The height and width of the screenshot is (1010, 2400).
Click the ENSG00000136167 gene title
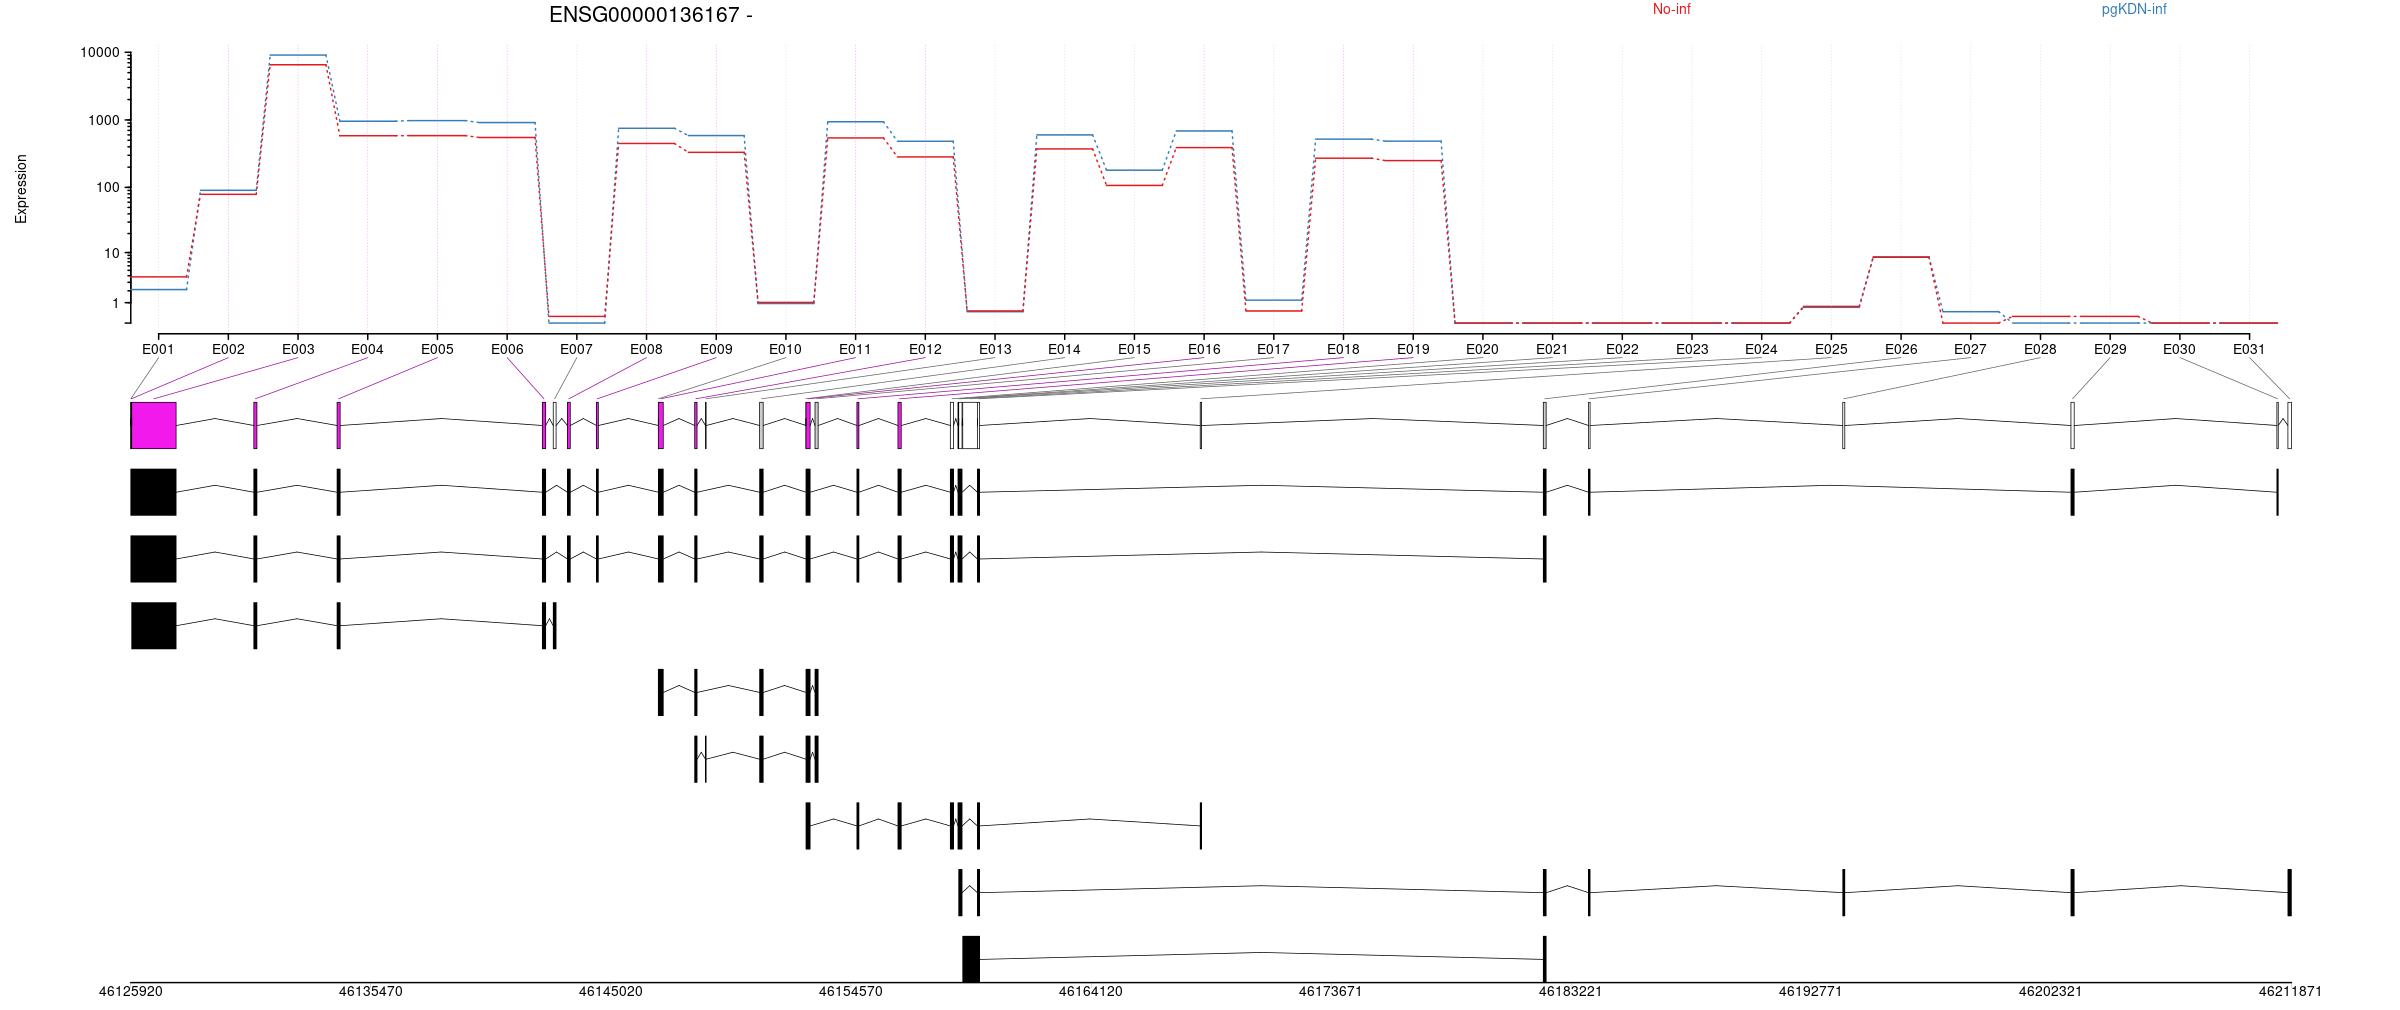651,15
